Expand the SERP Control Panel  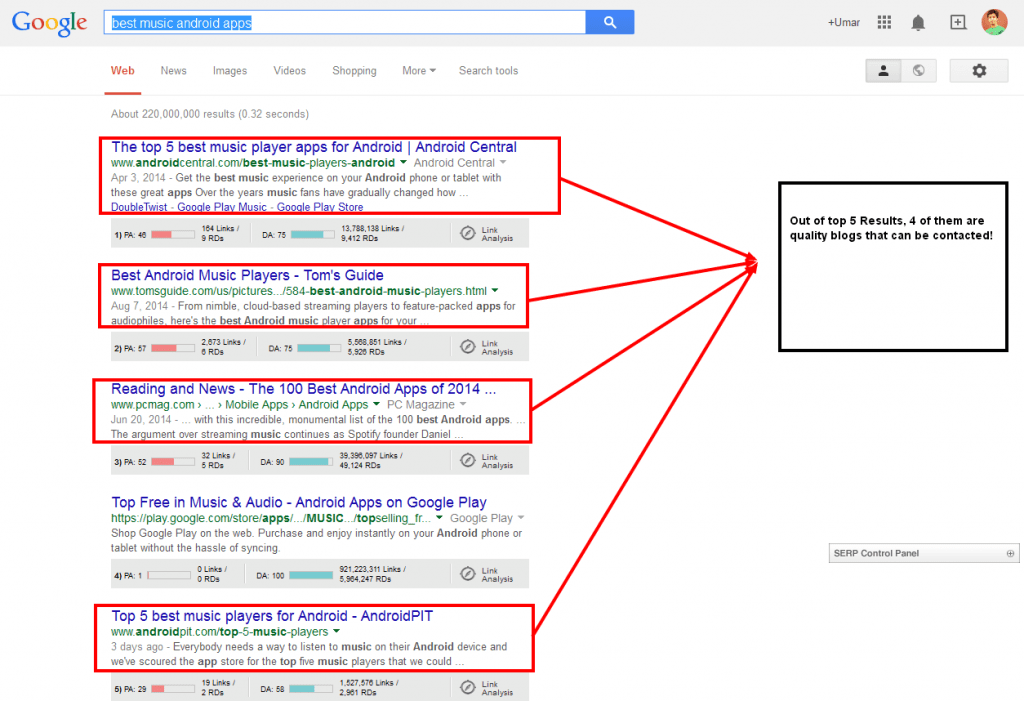pos(1010,553)
